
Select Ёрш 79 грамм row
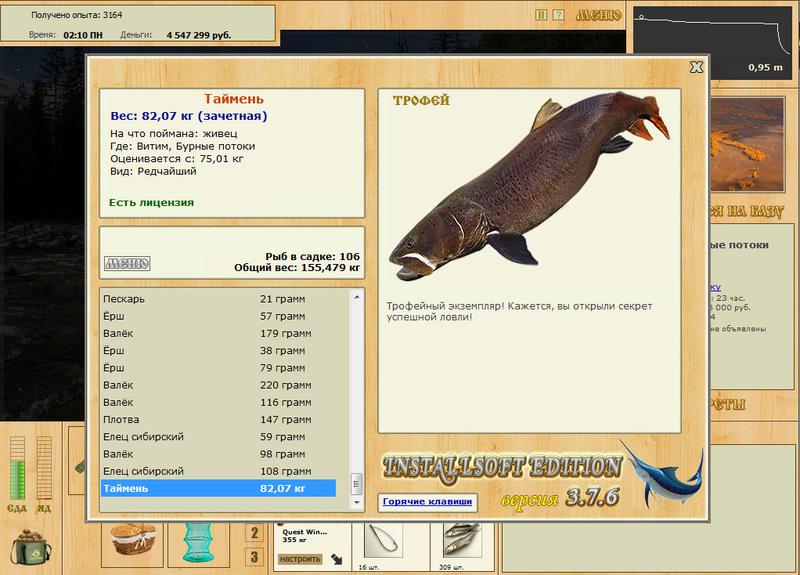tap(218, 368)
